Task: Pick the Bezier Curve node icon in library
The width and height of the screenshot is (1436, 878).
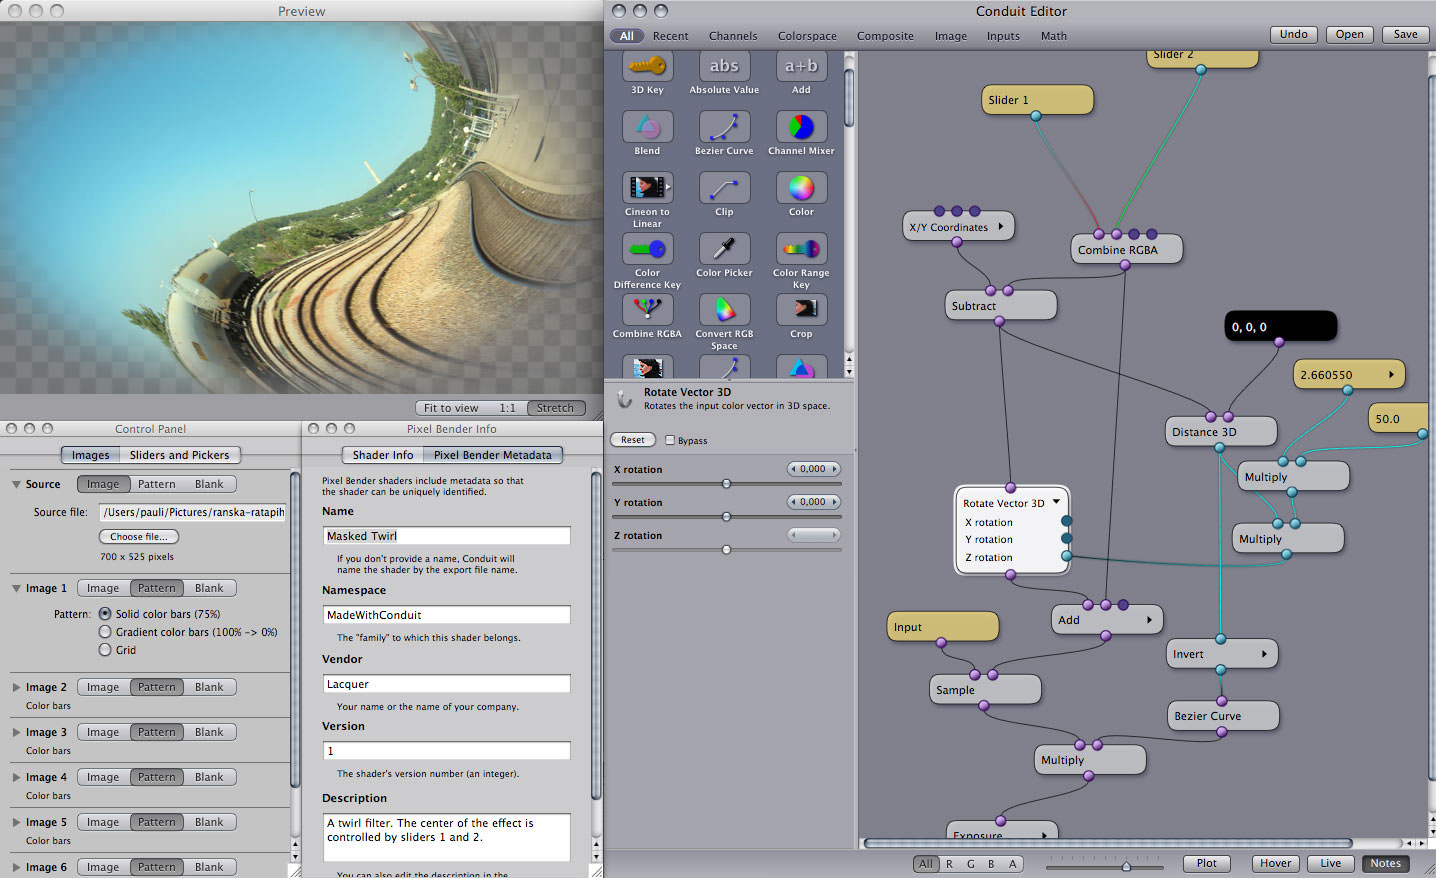Action: point(724,127)
